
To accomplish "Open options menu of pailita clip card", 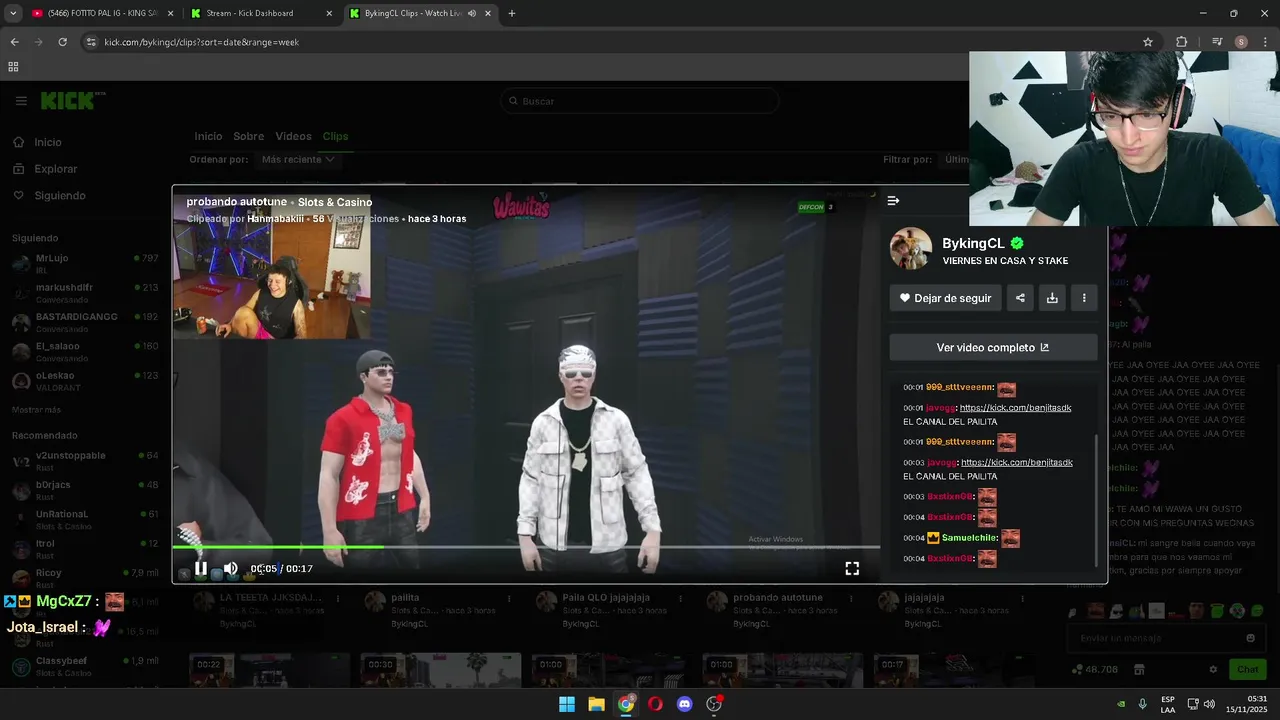I will pyautogui.click(x=509, y=599).
